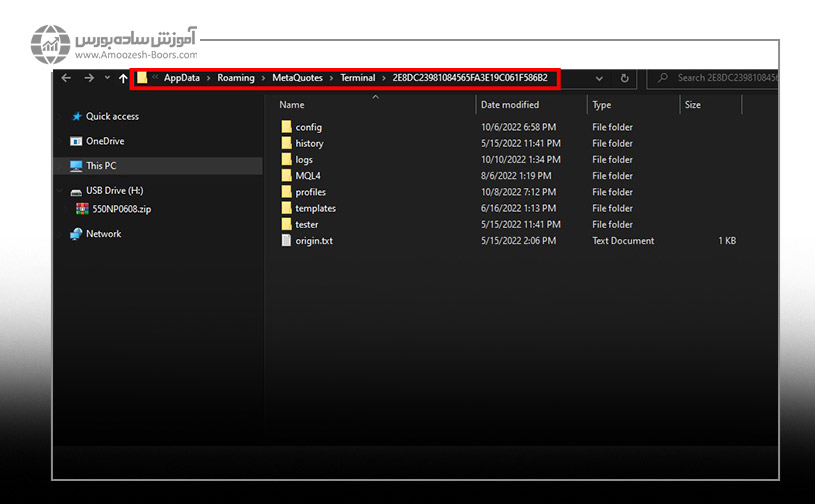Select This PC in navigation pane
This screenshot has height=504, width=815.
101,166
